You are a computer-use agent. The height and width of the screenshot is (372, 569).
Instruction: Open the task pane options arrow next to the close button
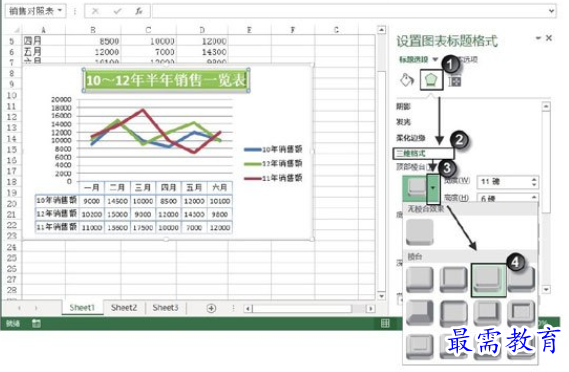click(x=539, y=38)
